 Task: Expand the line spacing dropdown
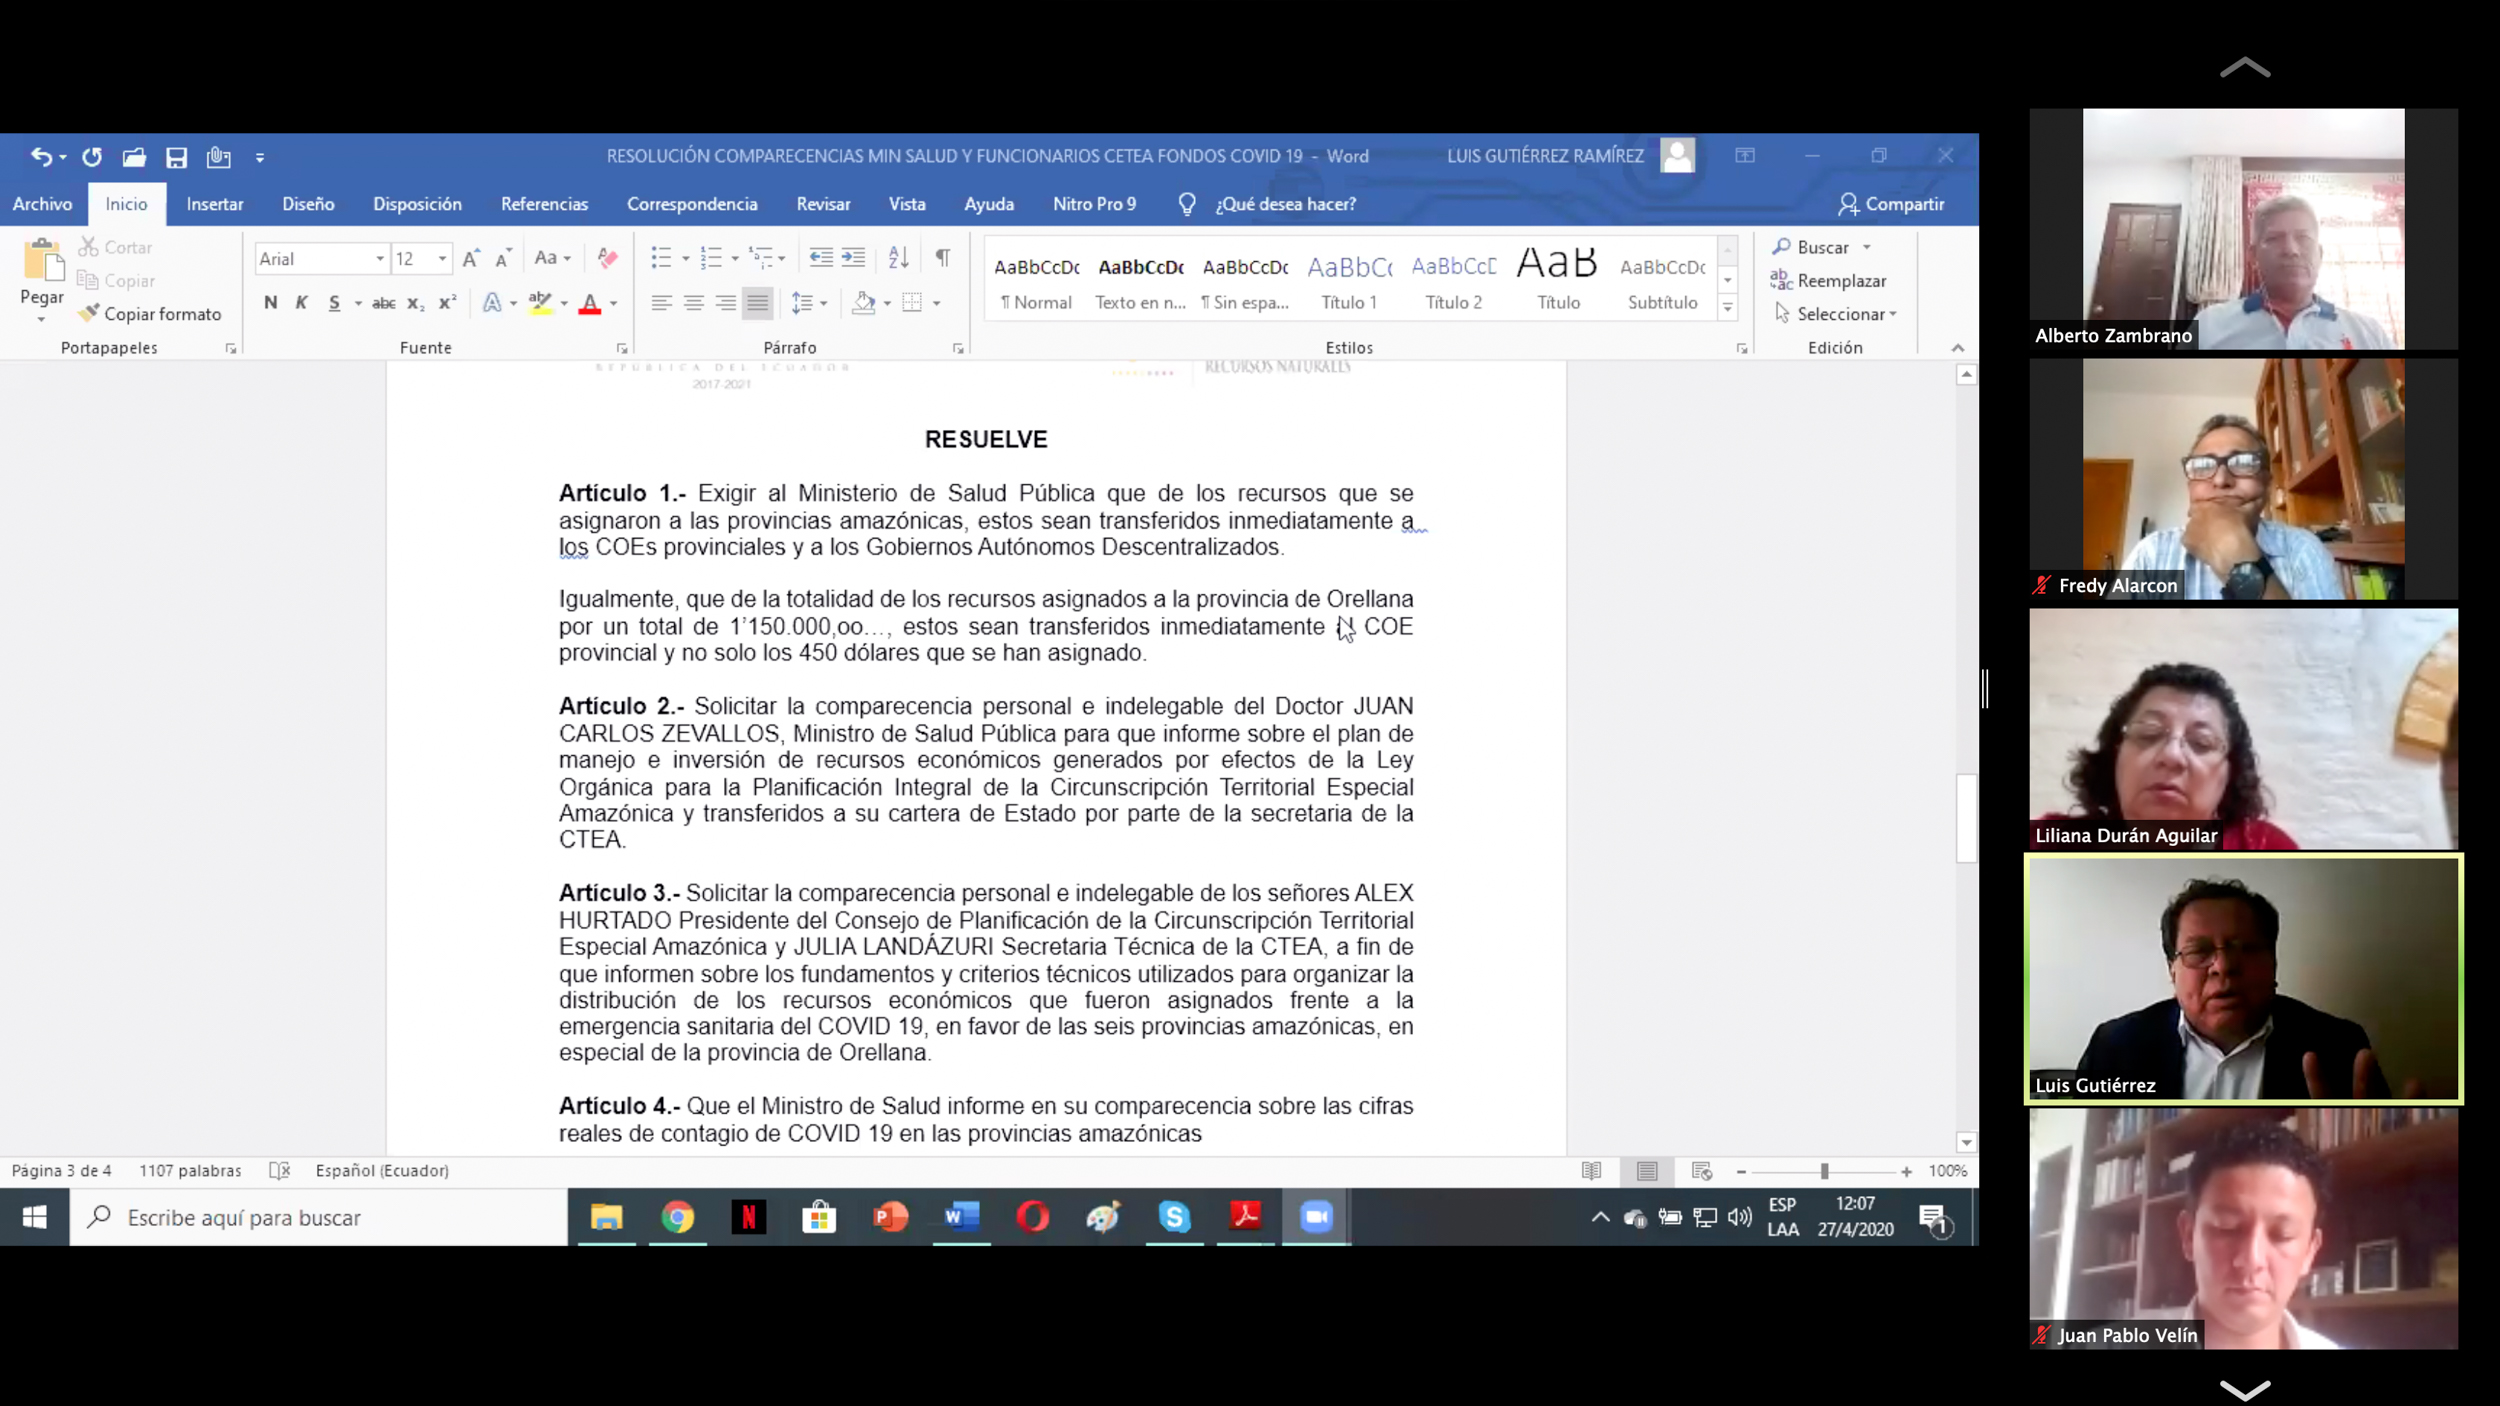823,303
